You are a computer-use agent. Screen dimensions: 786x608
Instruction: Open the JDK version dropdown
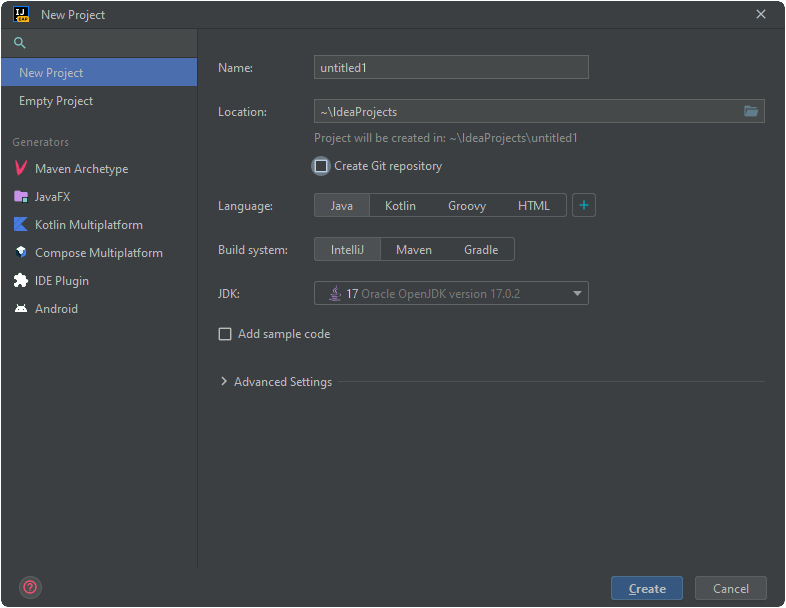(x=451, y=293)
